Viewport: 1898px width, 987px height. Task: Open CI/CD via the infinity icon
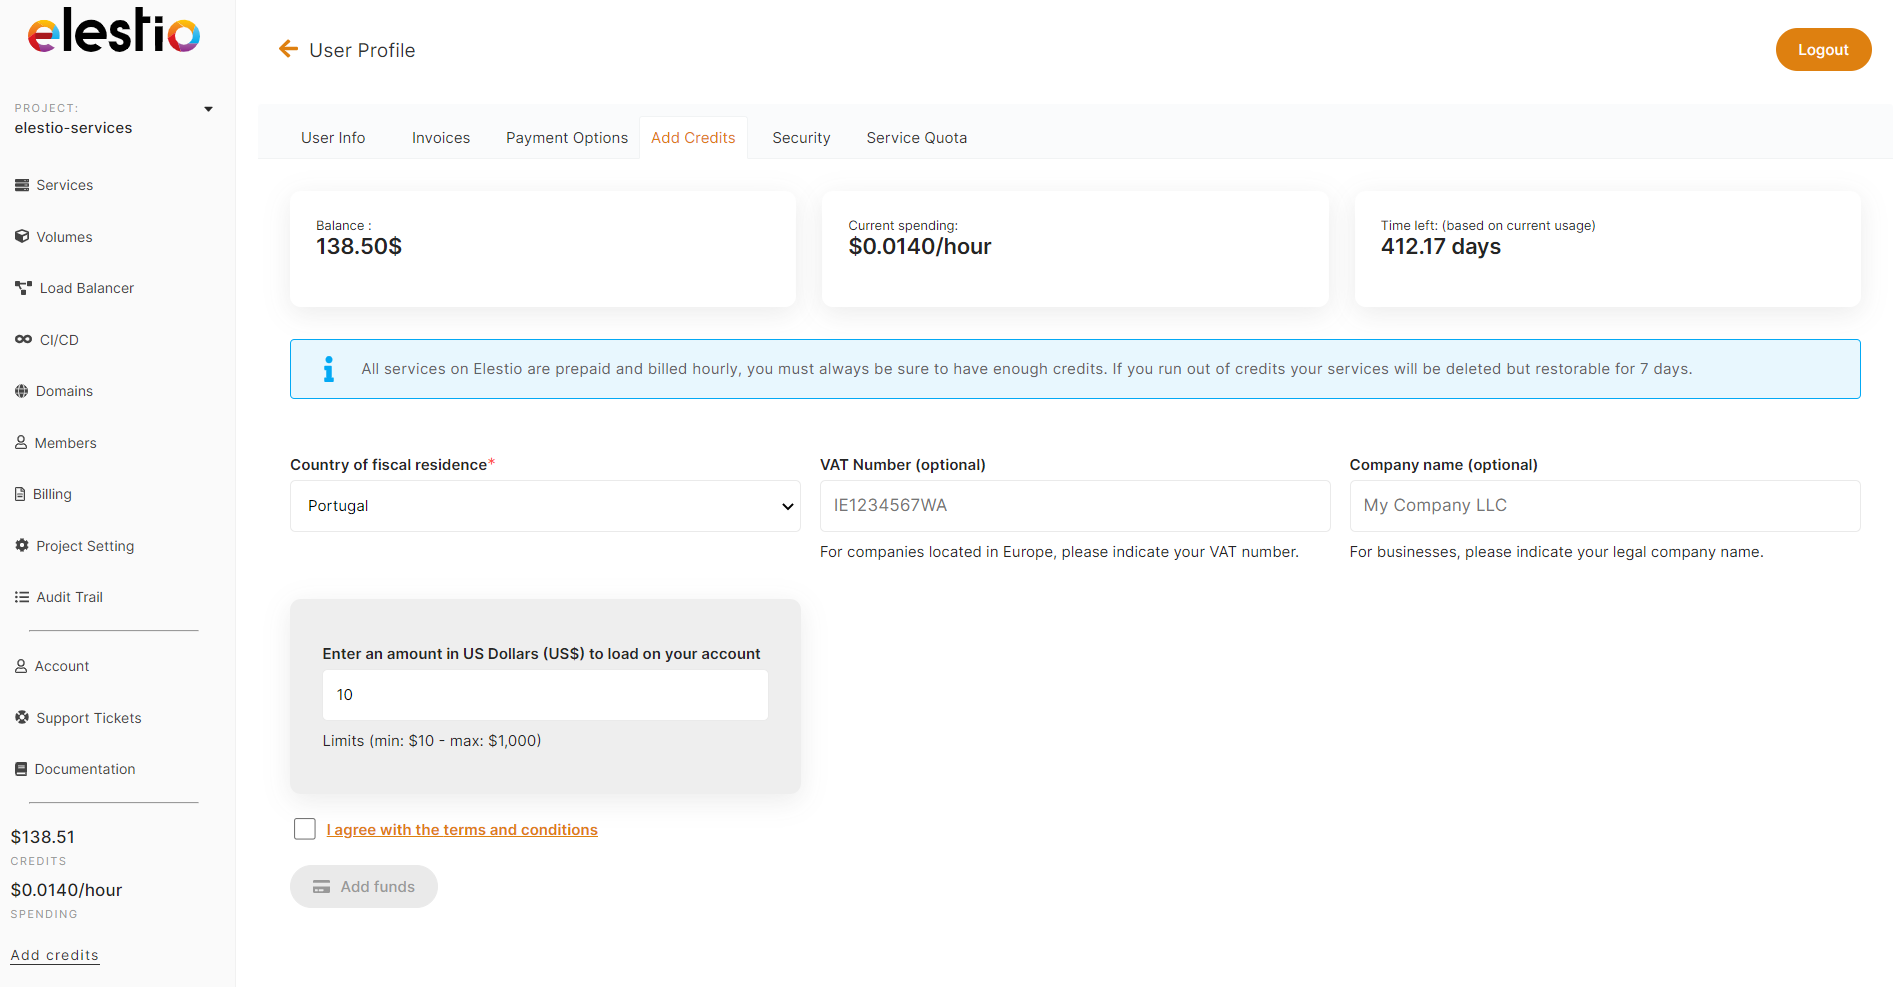(x=23, y=340)
